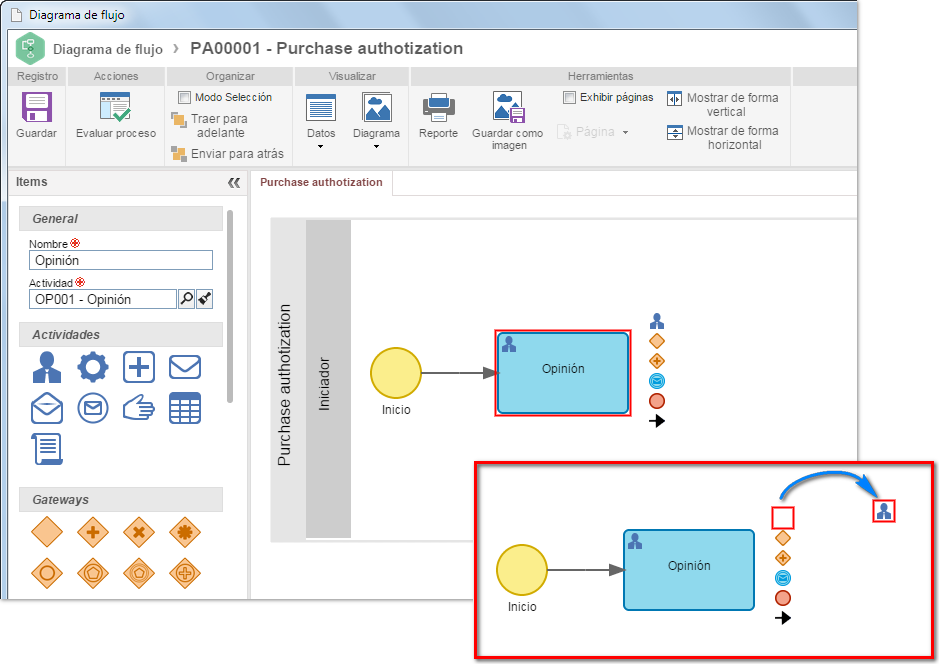Expand the Diagrama dropdown
Viewport: 939px width, 664px height.
point(376,147)
